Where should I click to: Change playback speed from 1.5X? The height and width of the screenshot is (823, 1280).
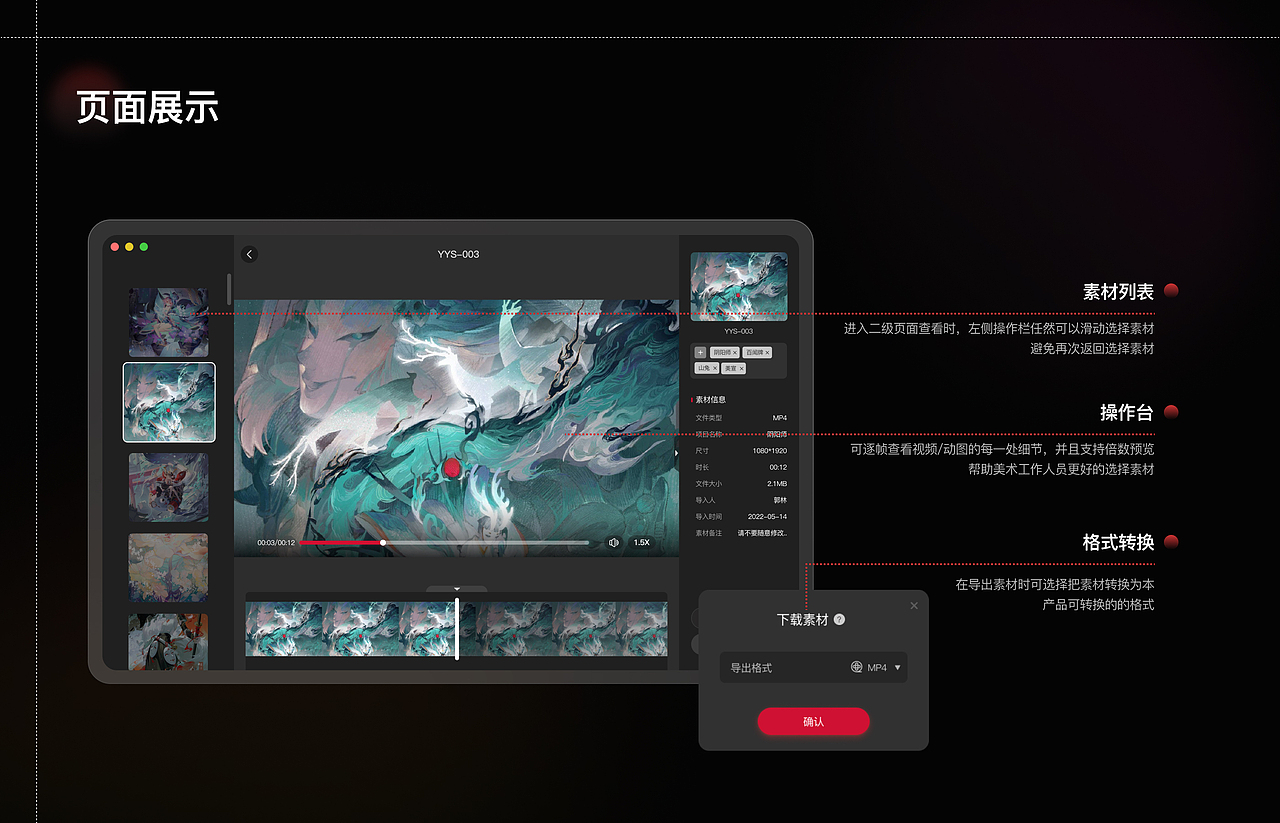click(x=642, y=543)
